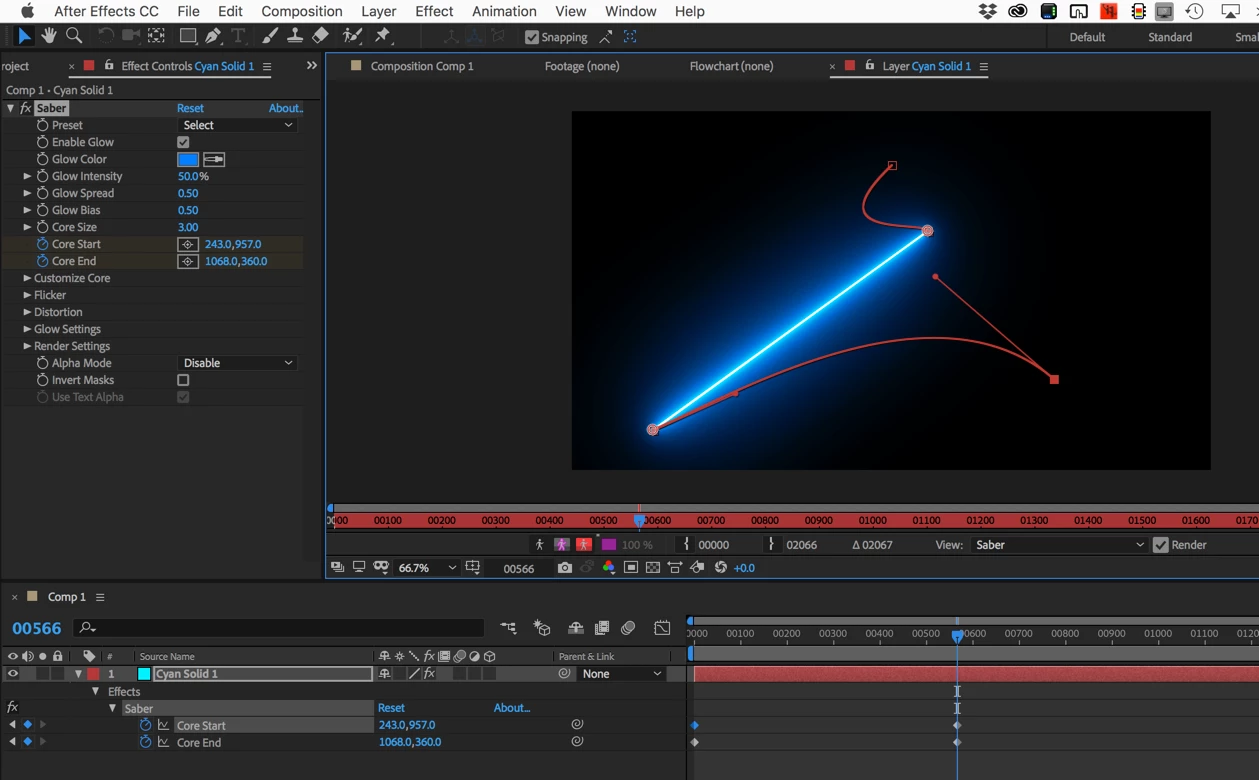This screenshot has width=1259, height=780.
Task: Open the Animation menu
Action: tap(503, 11)
